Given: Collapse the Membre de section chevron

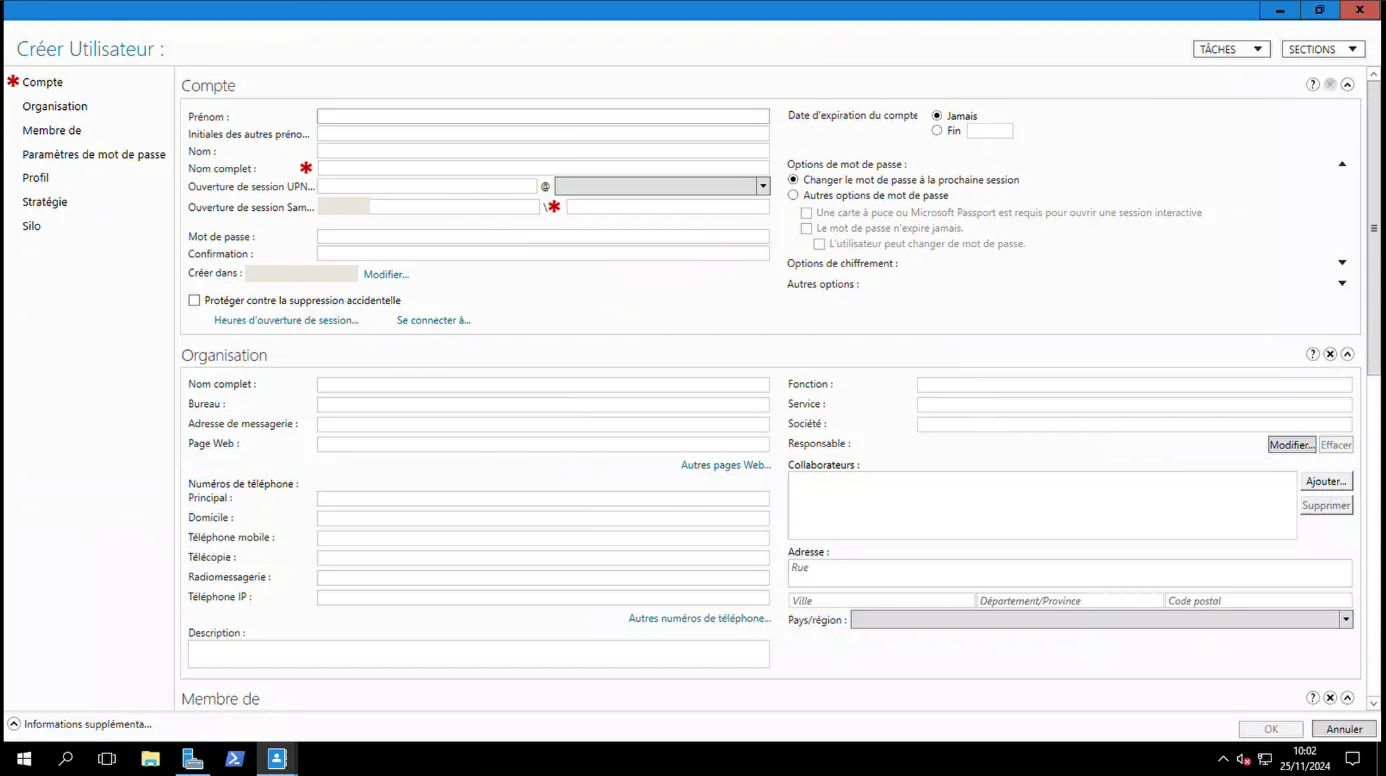Looking at the screenshot, I should coord(1347,698).
